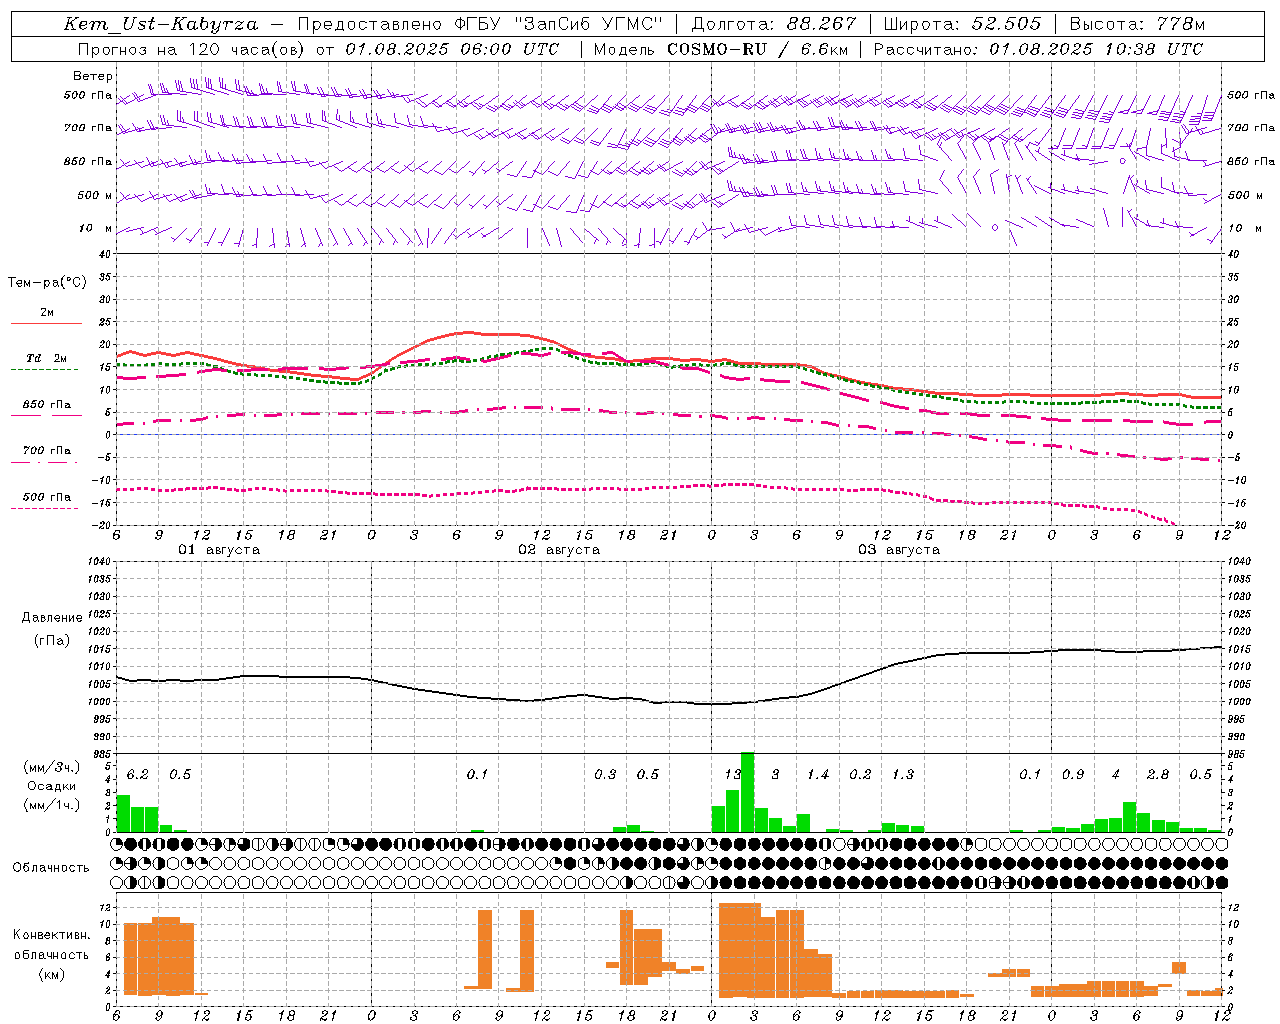The image size is (1280, 1024).
Task: Click the Тем-ра(°C) axis title
Action: (x=47, y=283)
